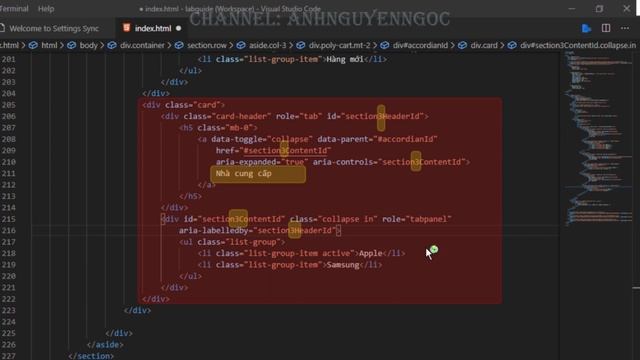The image size is (640, 360).
Task: Click the symbol icon before section.row breadcrumb
Action: coord(179,45)
